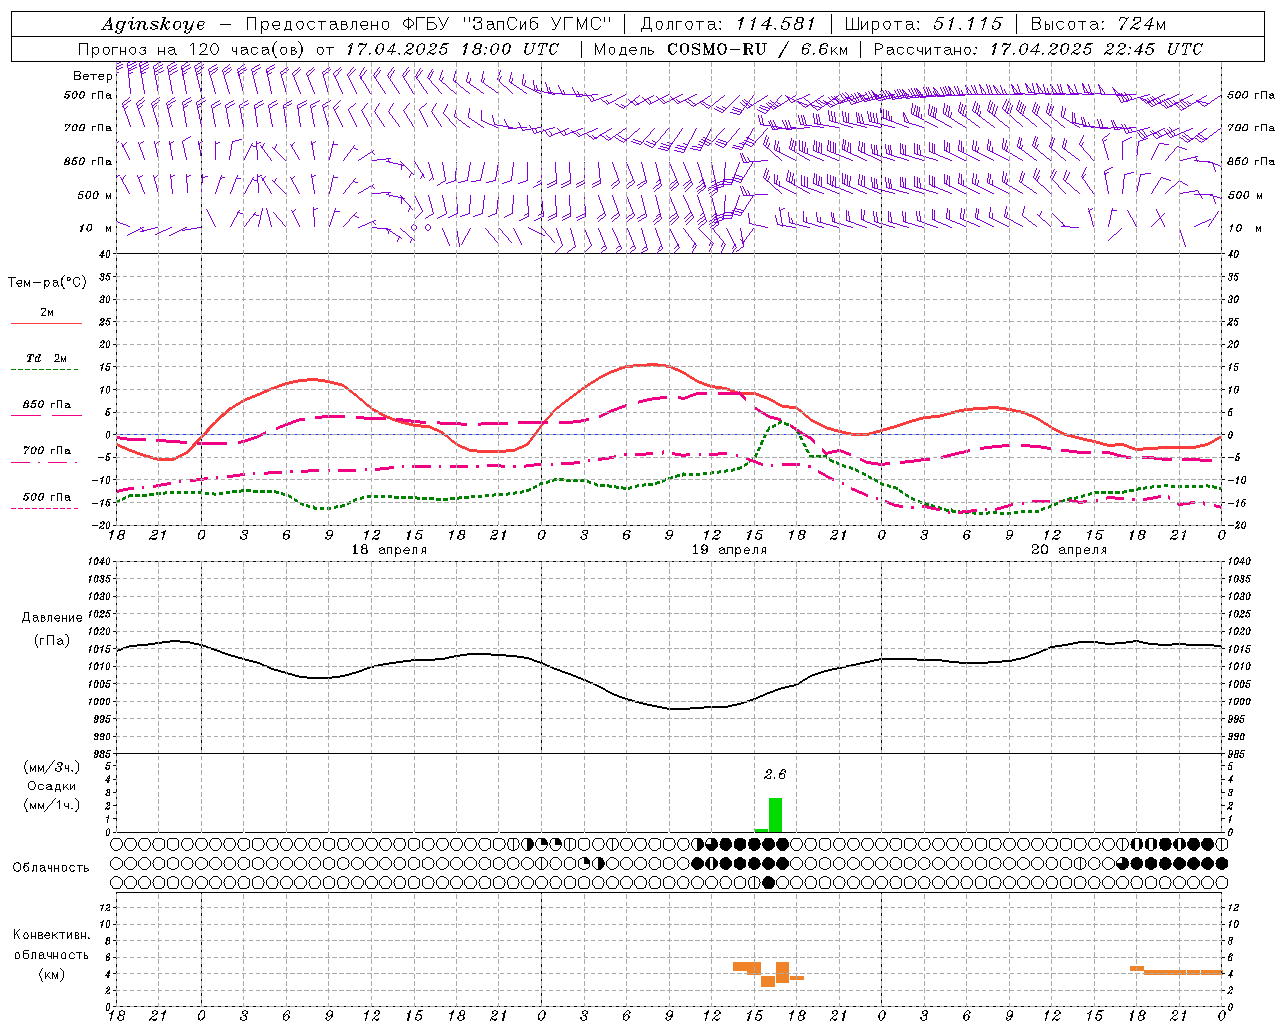Click the 20 апреля date label
The width and height of the screenshot is (1280, 1024).
(x=1069, y=550)
